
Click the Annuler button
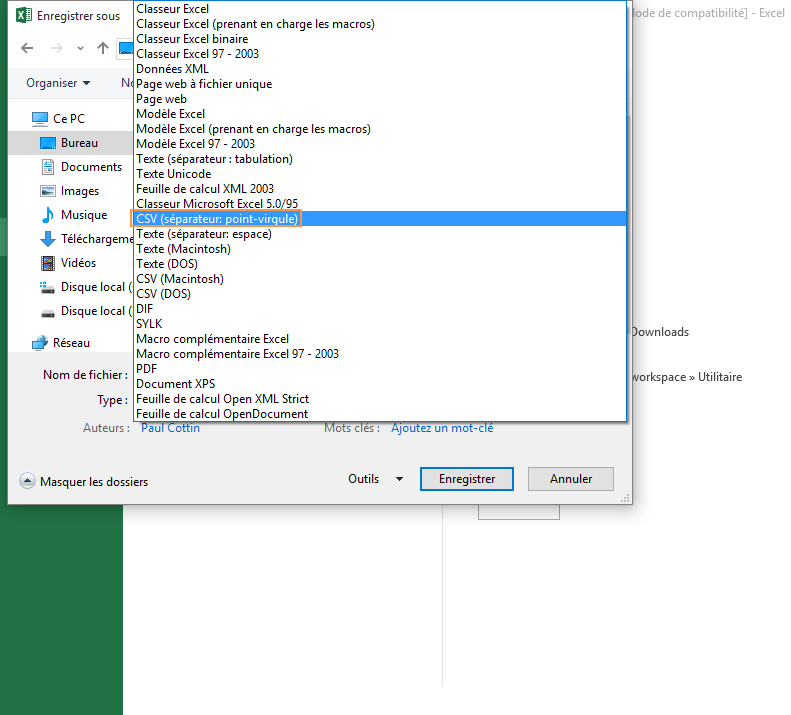[x=571, y=479]
